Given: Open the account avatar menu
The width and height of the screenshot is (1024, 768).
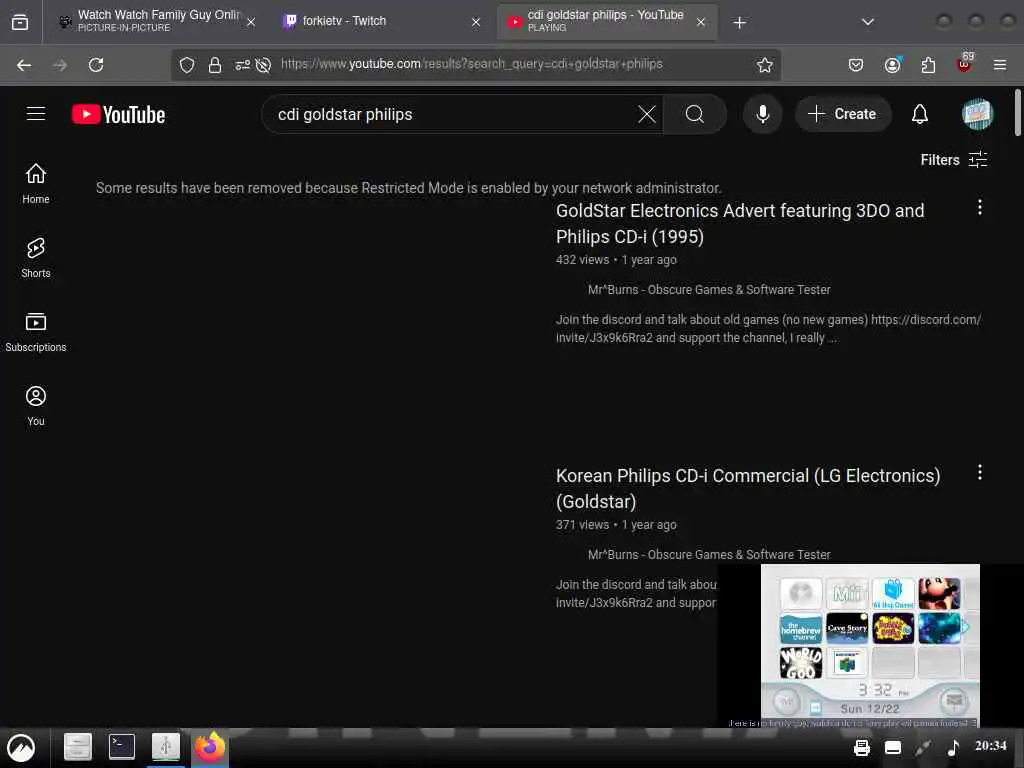Looking at the screenshot, I should pos(977,114).
